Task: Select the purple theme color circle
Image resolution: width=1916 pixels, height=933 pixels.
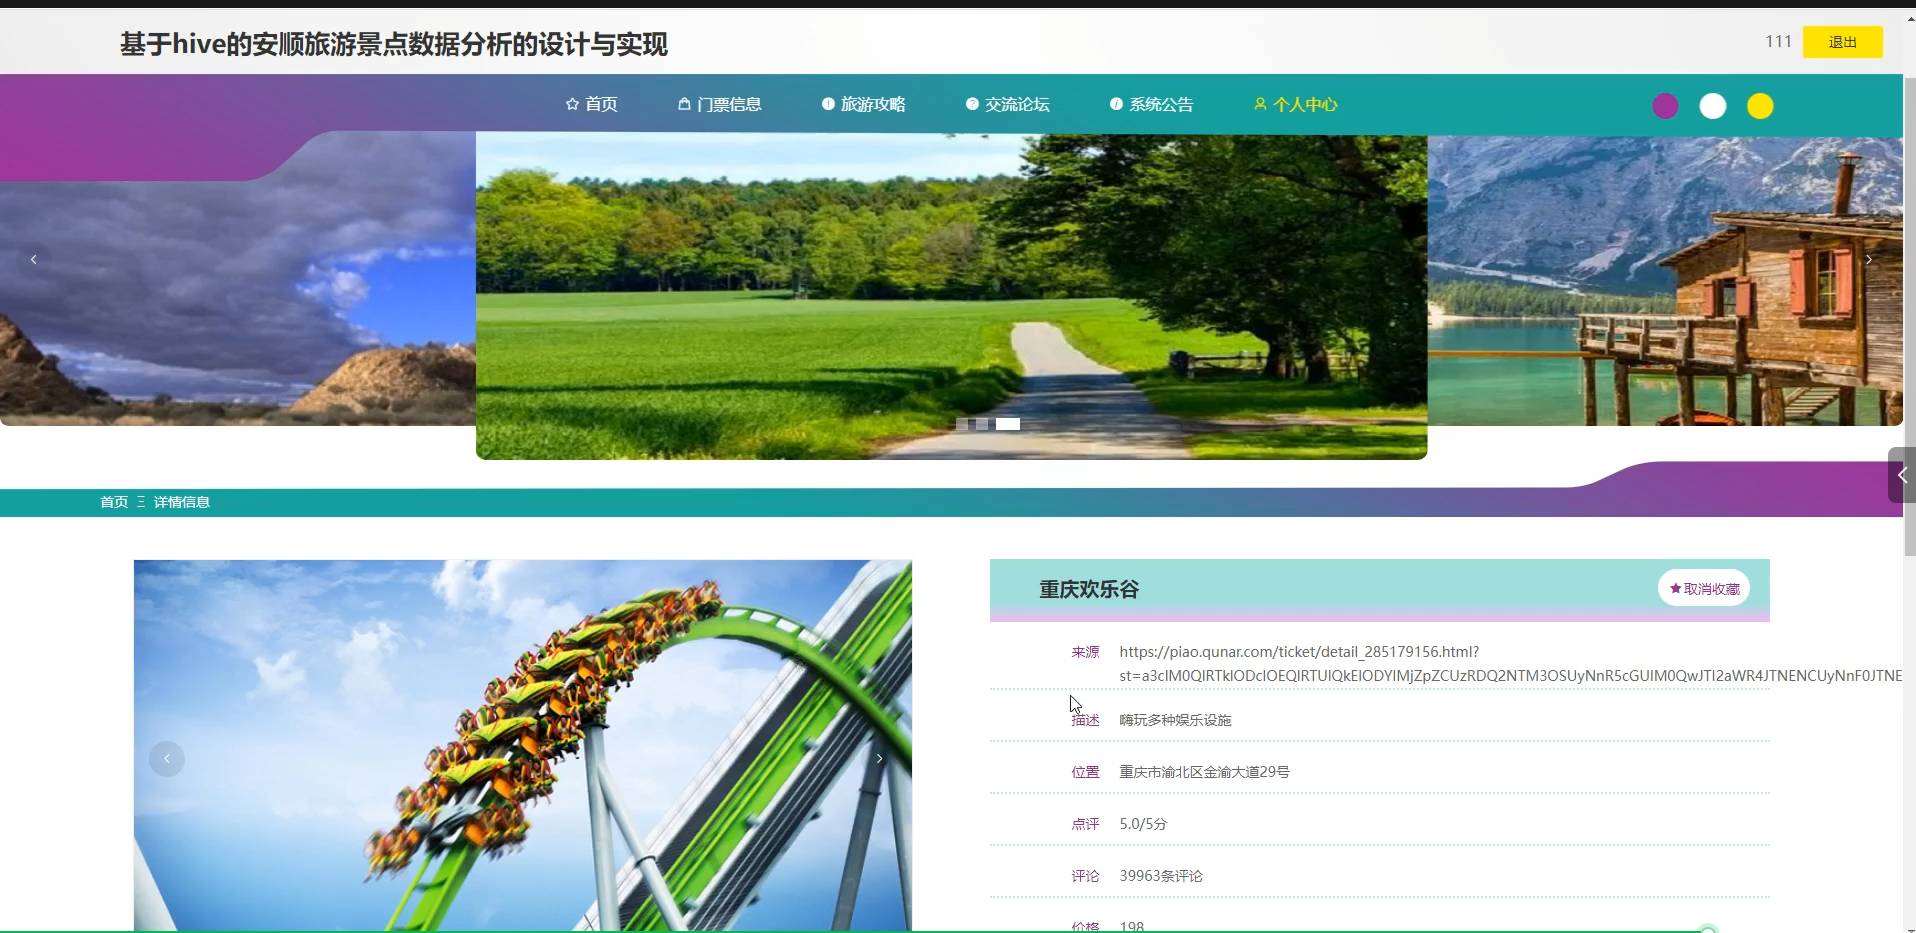Action: click(x=1665, y=106)
